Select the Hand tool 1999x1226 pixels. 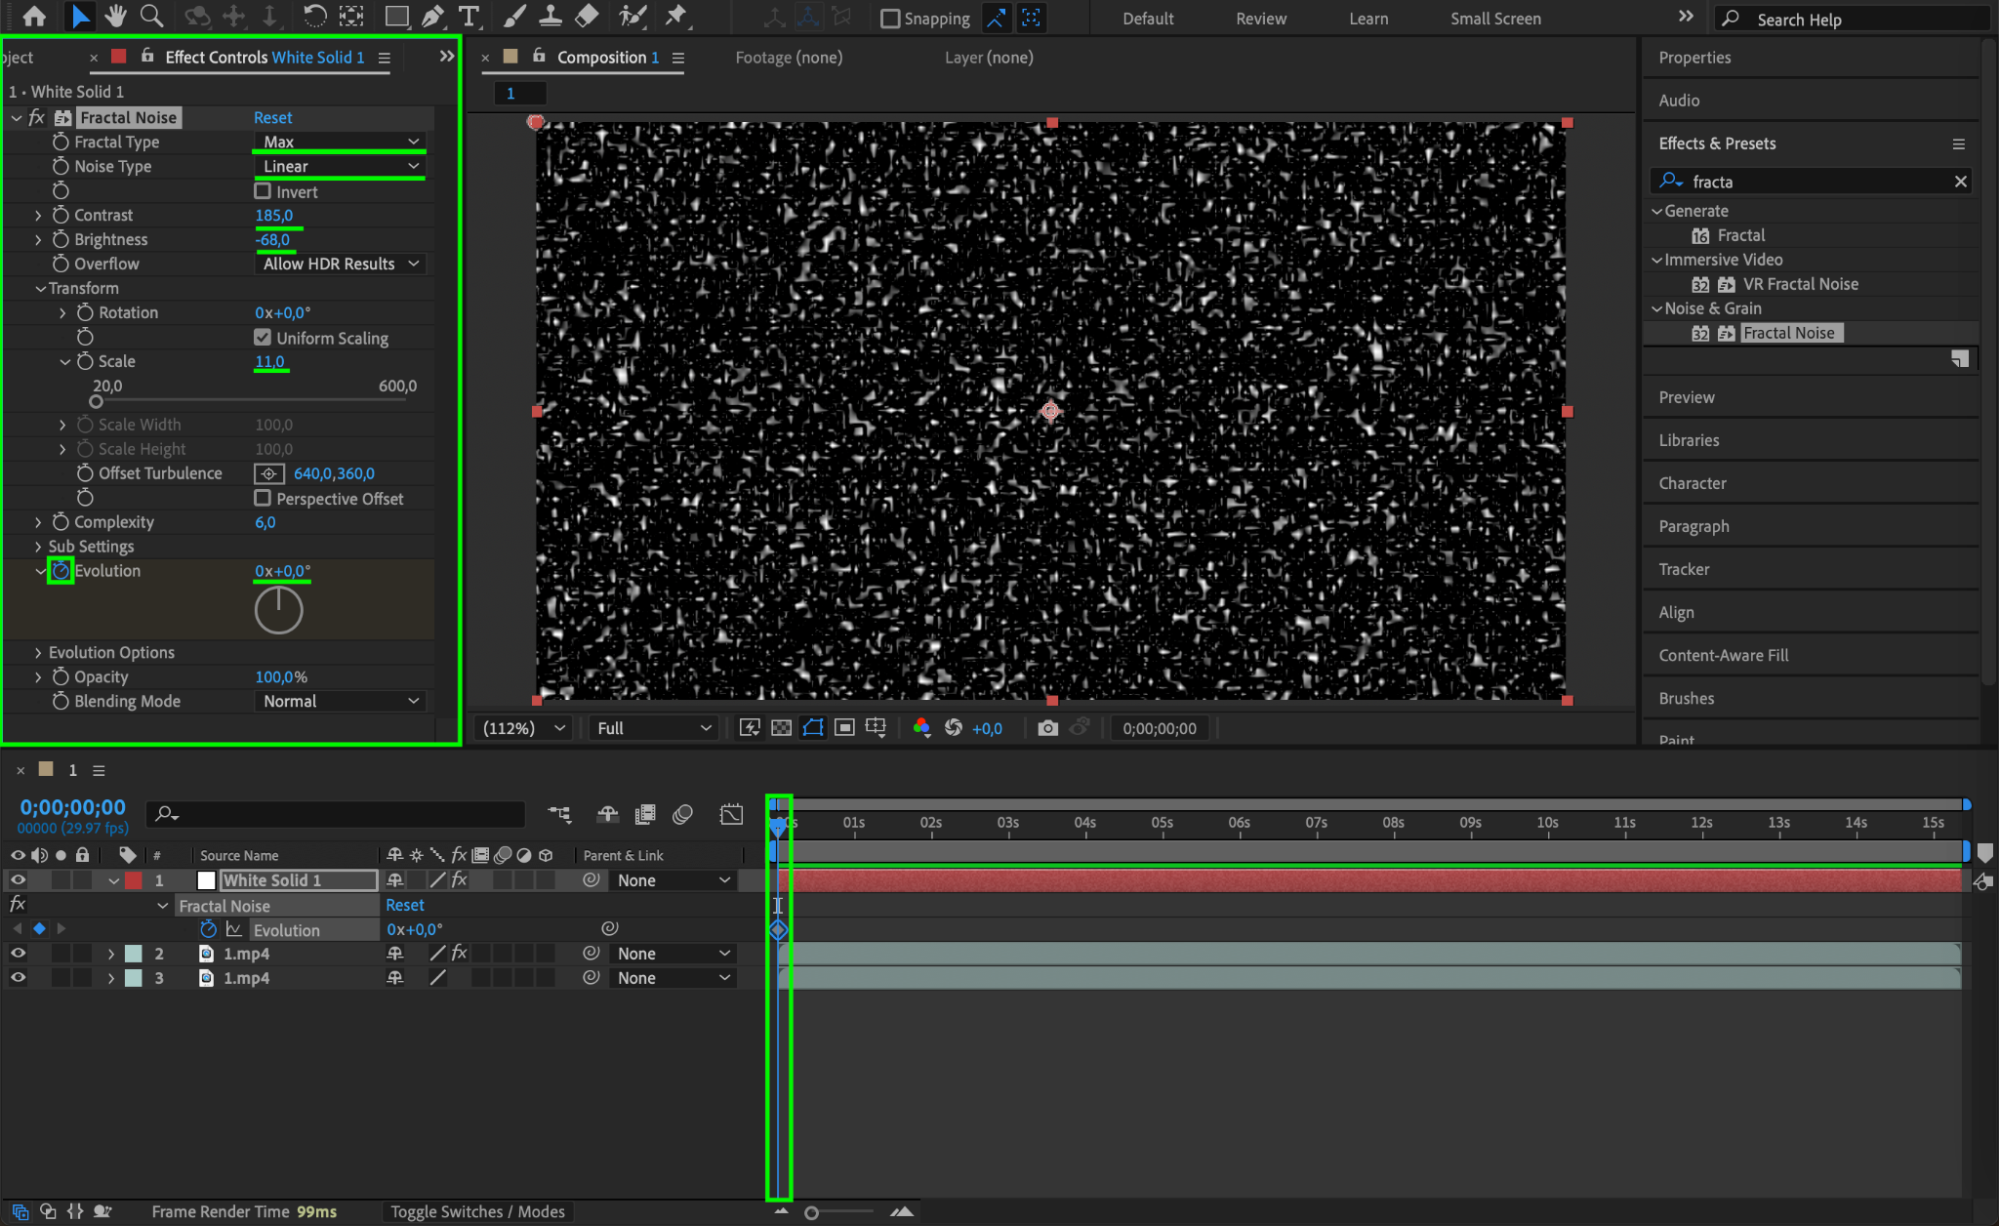coord(116,16)
